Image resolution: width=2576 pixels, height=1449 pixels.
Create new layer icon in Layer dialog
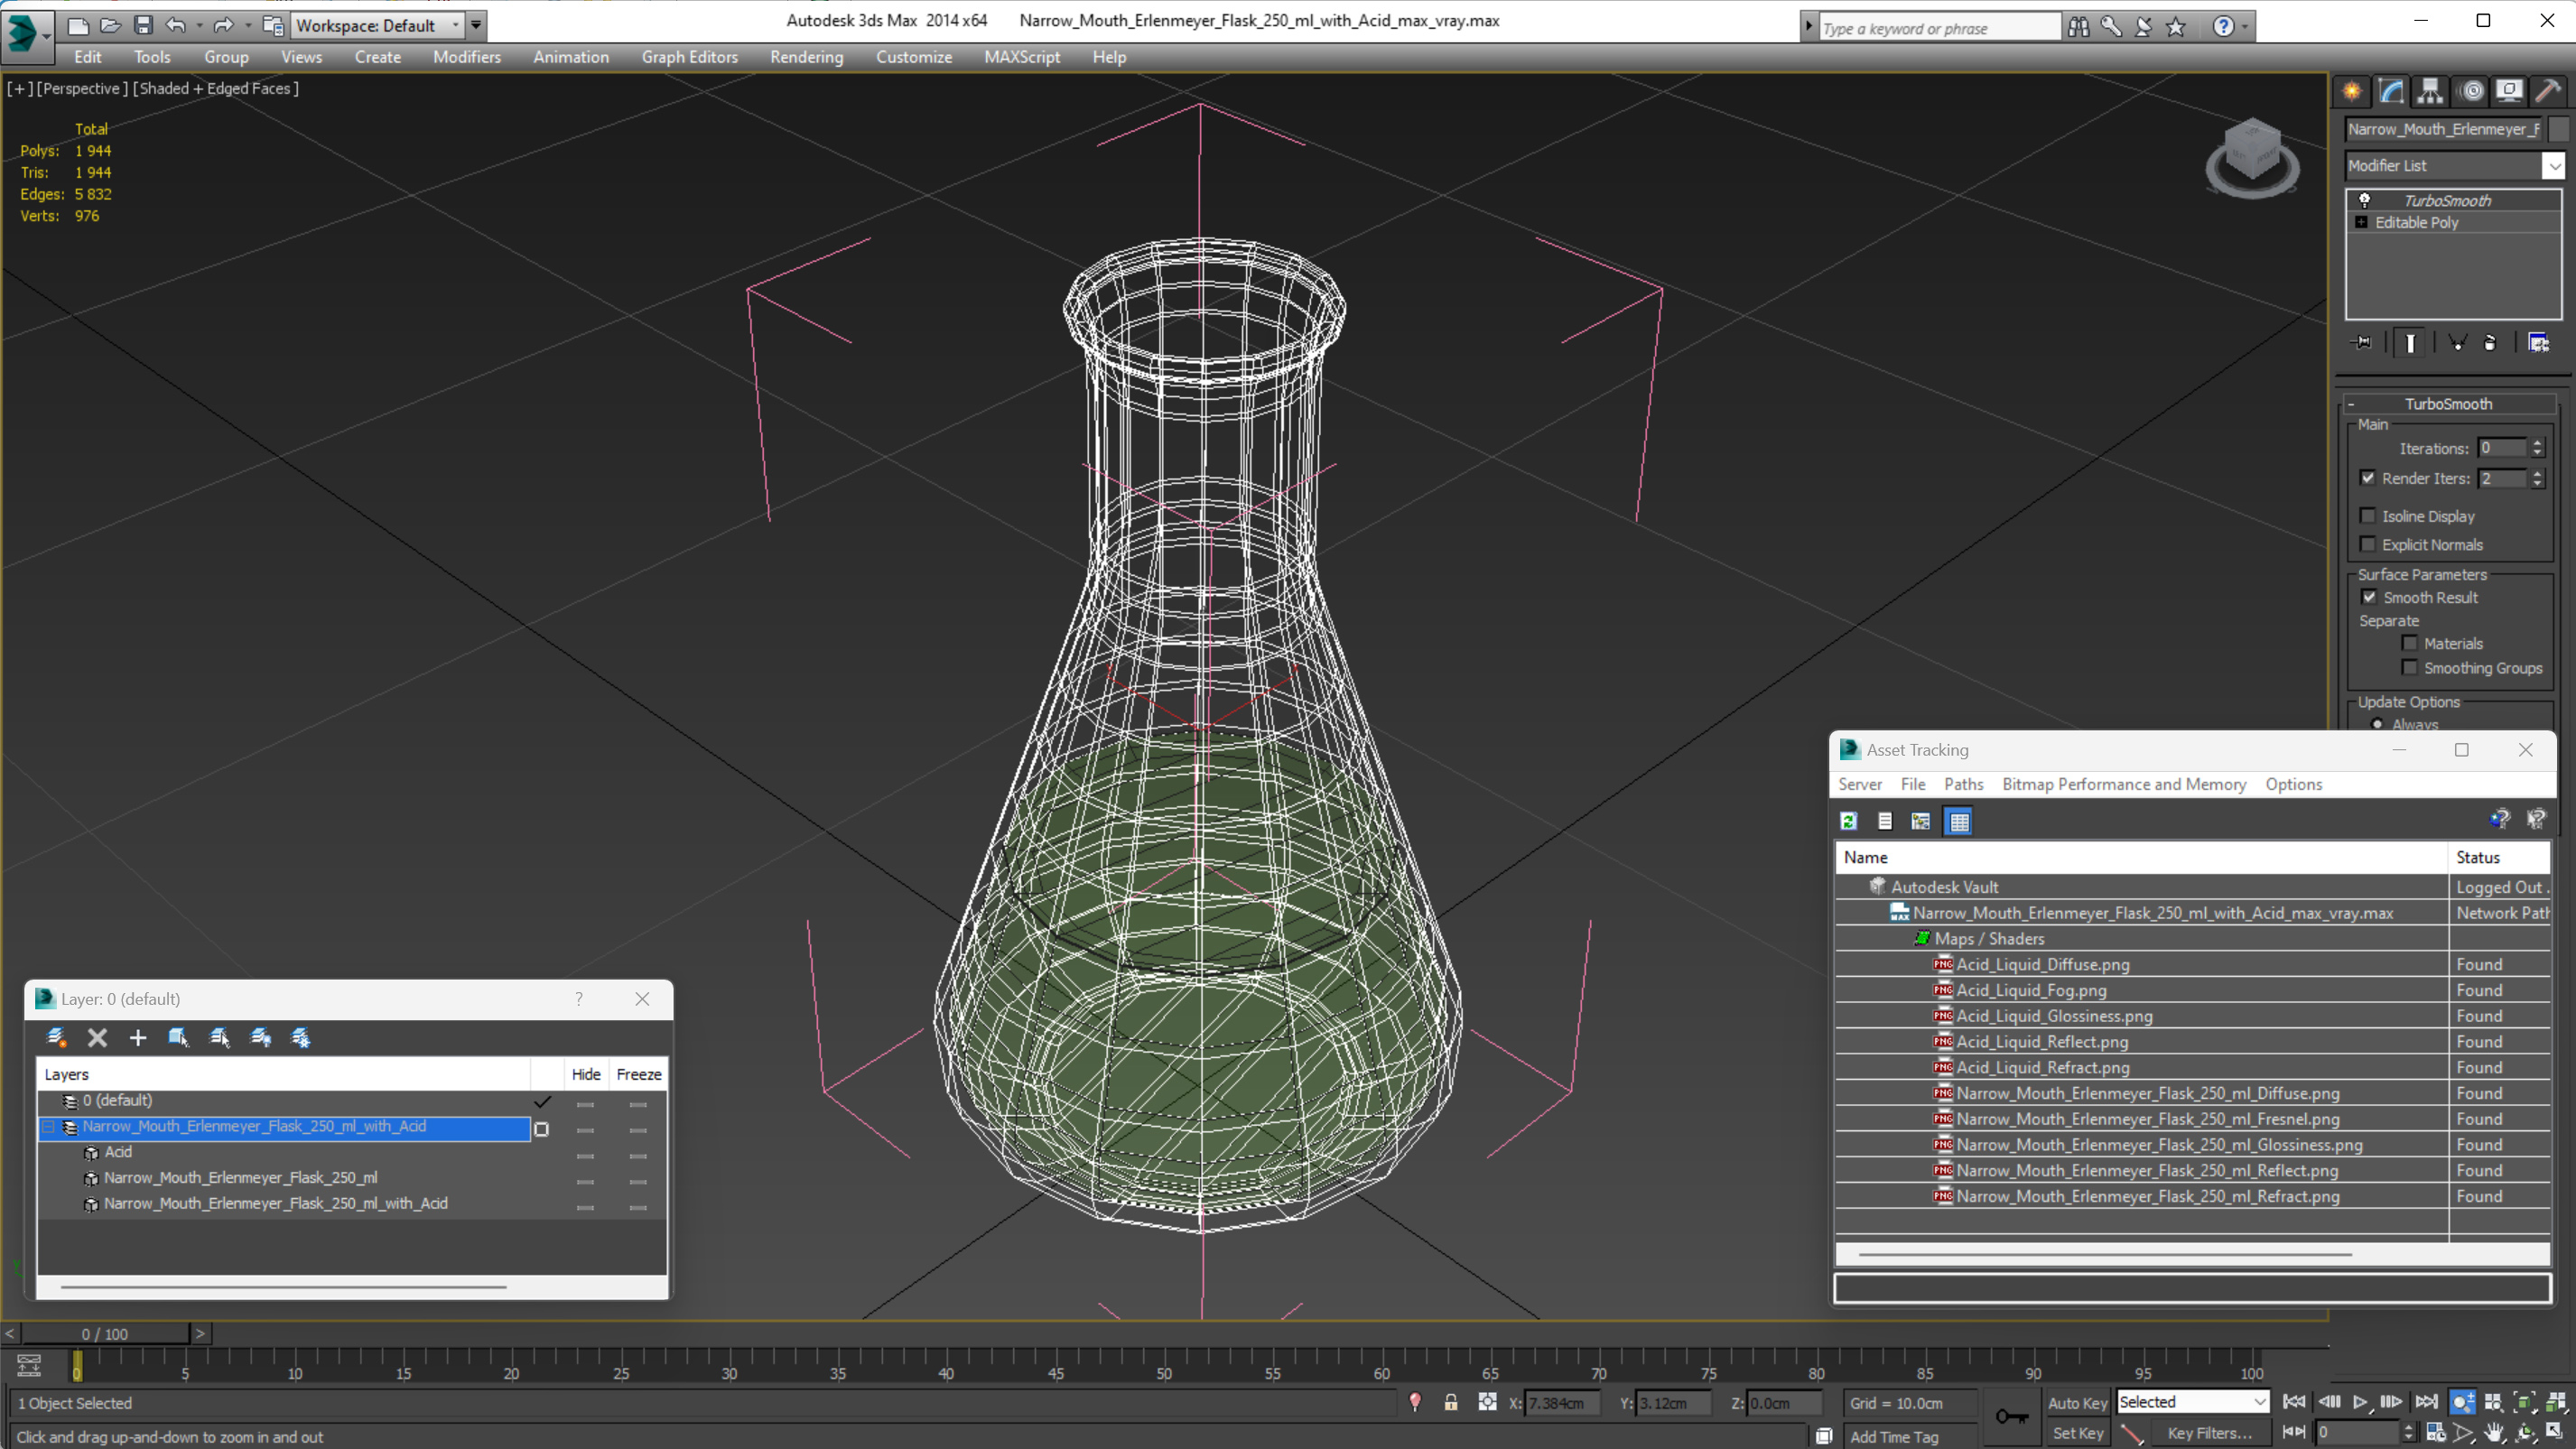point(56,1038)
